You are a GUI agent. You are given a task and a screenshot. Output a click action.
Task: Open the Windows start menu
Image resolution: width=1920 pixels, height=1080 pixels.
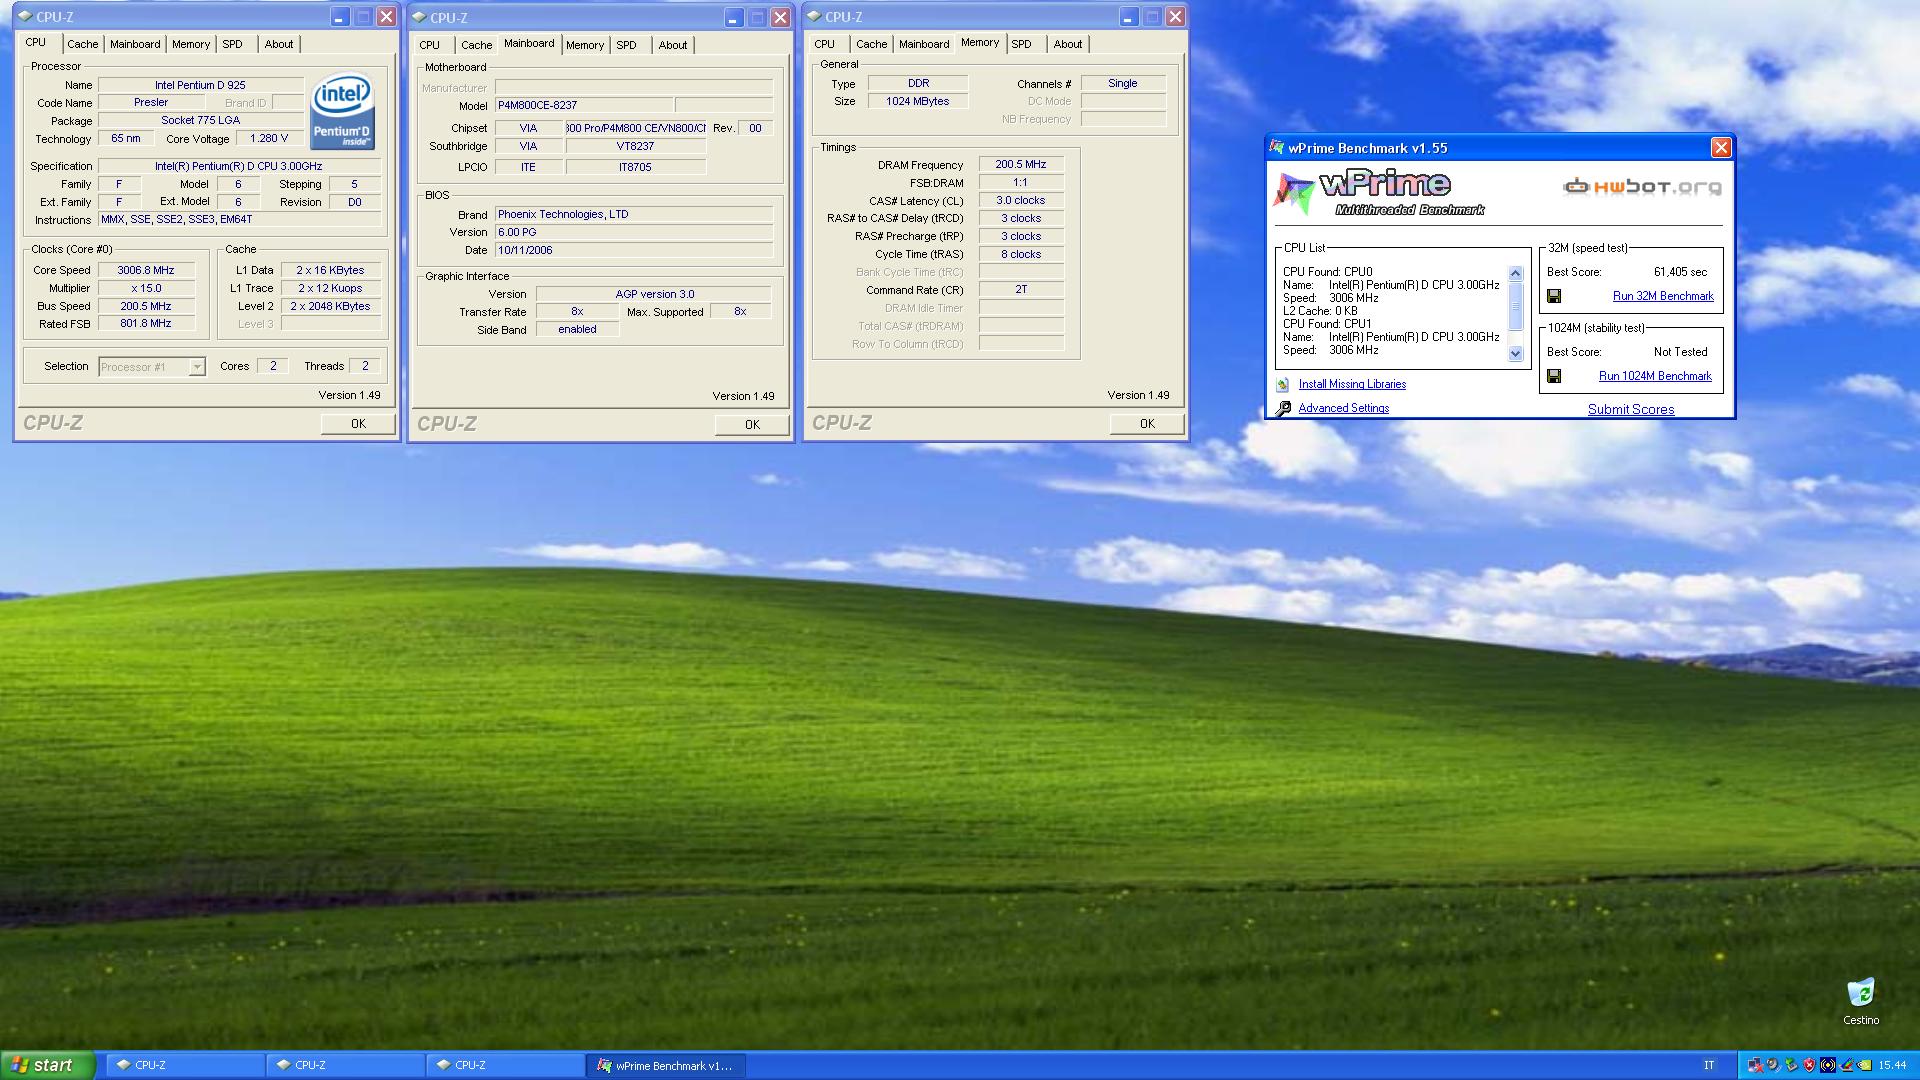[48, 1065]
